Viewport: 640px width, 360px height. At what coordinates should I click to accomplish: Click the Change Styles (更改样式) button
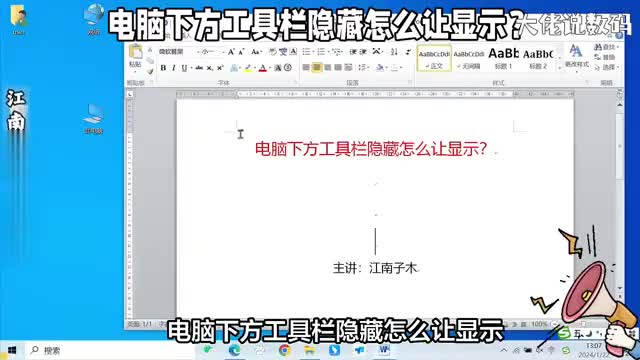point(576,57)
